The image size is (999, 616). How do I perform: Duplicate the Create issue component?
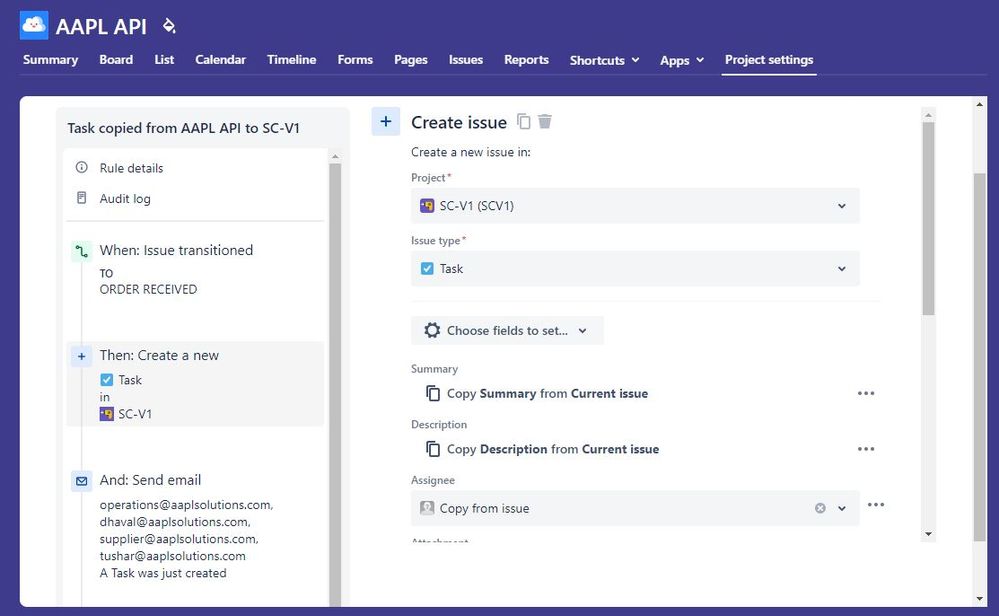523,121
